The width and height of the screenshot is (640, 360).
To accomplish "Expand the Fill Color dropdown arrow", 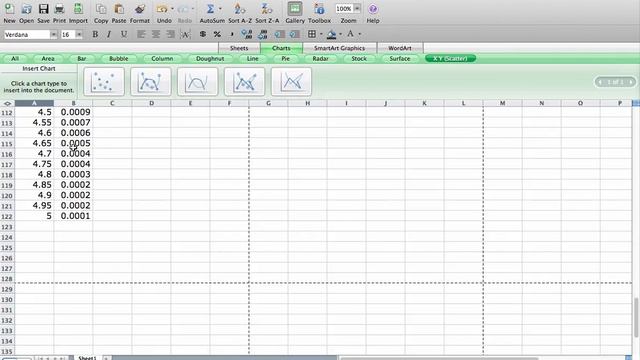I will (341, 34).
